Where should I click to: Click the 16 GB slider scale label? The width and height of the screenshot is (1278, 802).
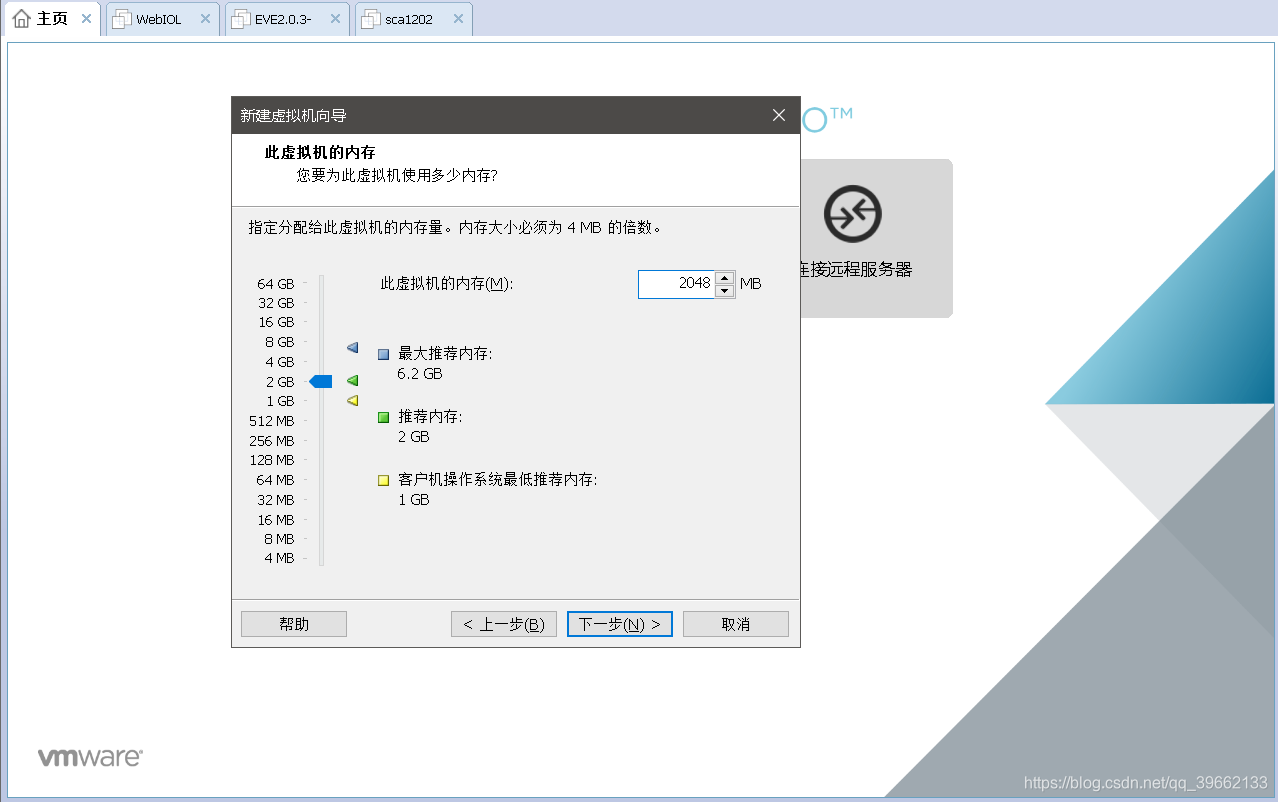tap(276, 322)
